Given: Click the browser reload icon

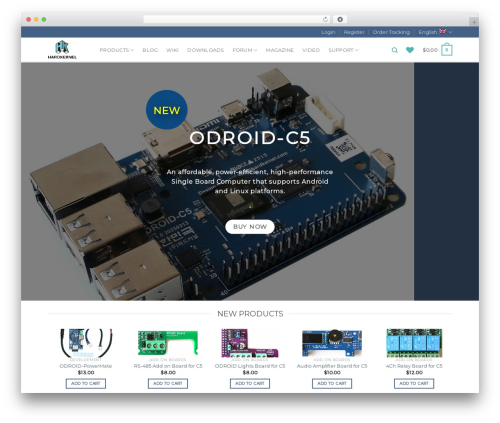Looking at the screenshot, I should pos(325,19).
